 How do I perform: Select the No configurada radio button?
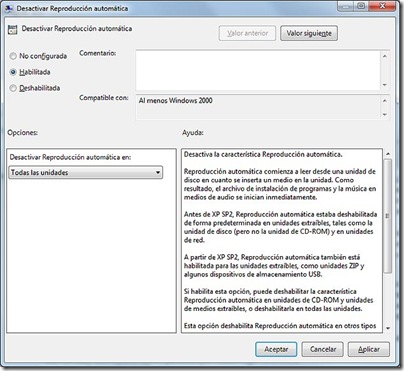point(13,56)
